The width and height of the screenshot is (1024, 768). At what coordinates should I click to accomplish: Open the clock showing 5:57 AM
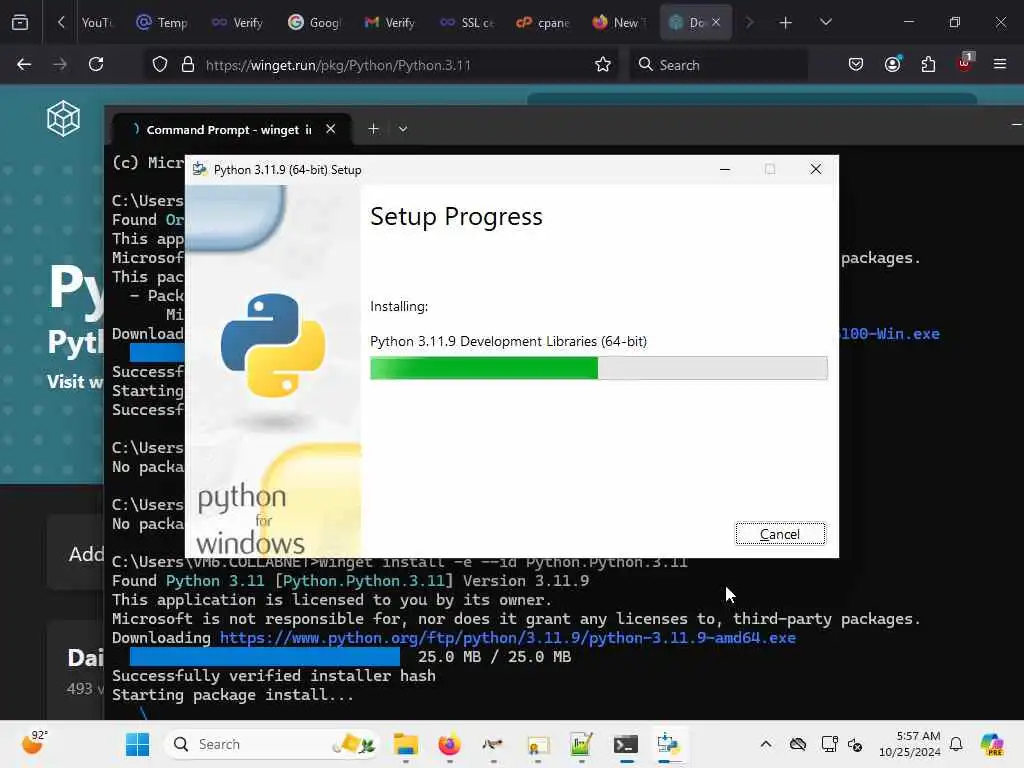[x=909, y=744]
